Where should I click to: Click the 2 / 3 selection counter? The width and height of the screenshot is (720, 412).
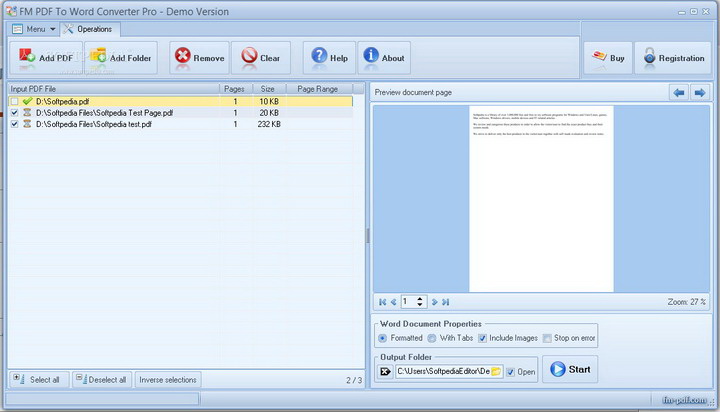pos(354,380)
